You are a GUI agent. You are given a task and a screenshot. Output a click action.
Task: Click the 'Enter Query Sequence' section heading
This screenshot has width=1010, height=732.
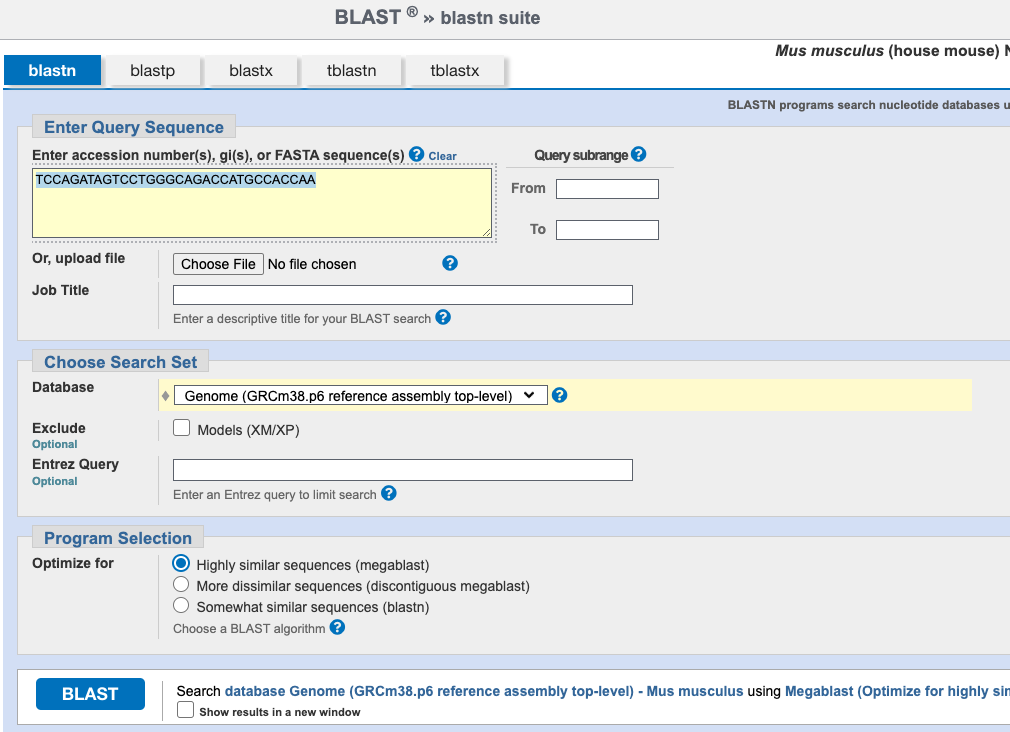[x=134, y=127]
